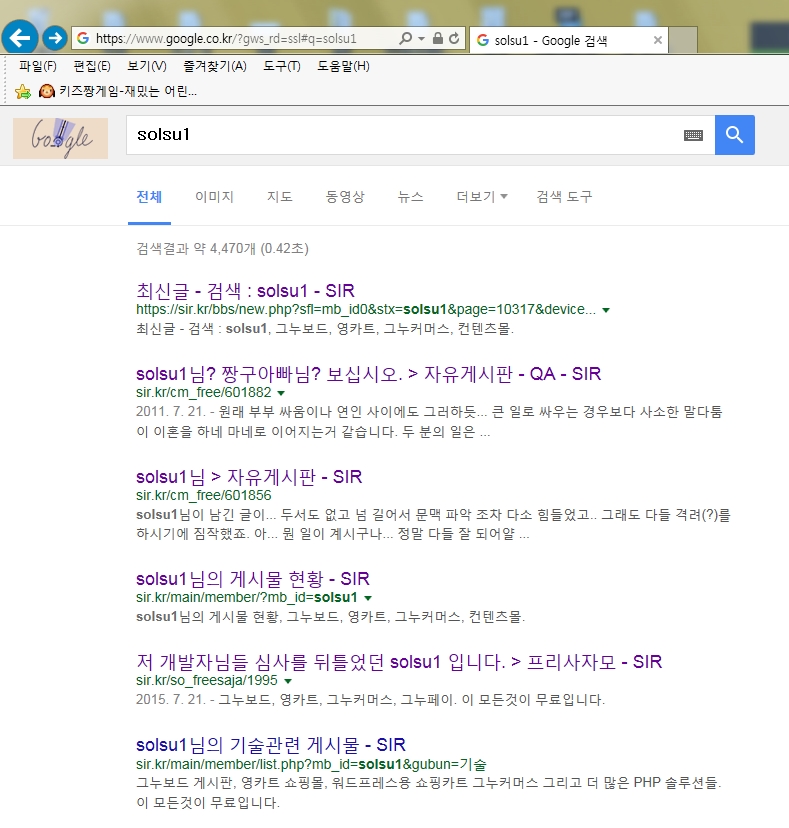
Task: Switch to the 이미지 search tab
Action: pos(214,197)
